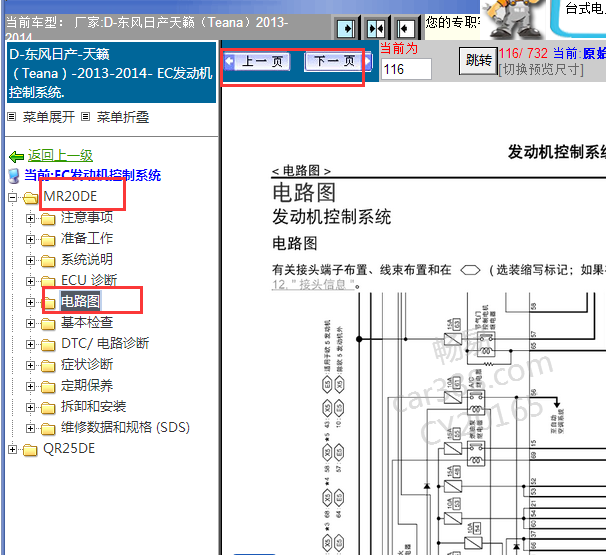Viewport: 606px width, 555px height.
Task: Select the 基本检查 folder item
Action: [87, 322]
